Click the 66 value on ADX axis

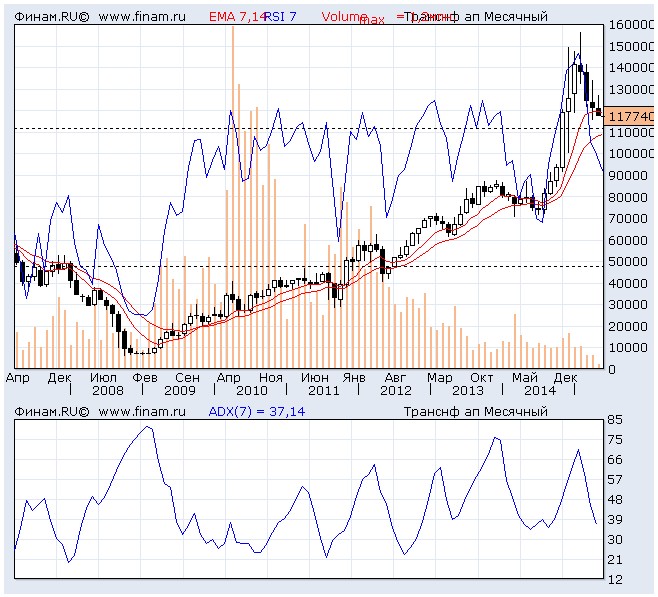pyautogui.click(x=615, y=460)
